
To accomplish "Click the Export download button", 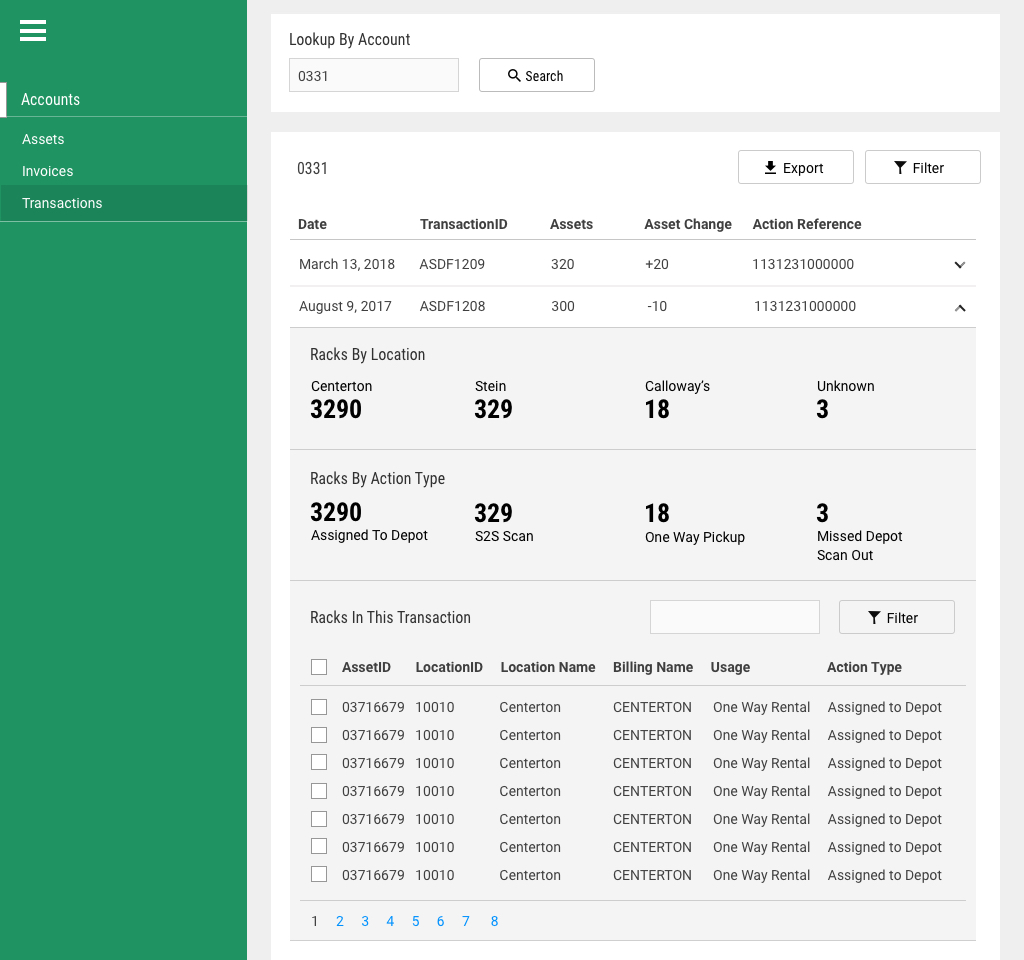I will click(x=795, y=167).
